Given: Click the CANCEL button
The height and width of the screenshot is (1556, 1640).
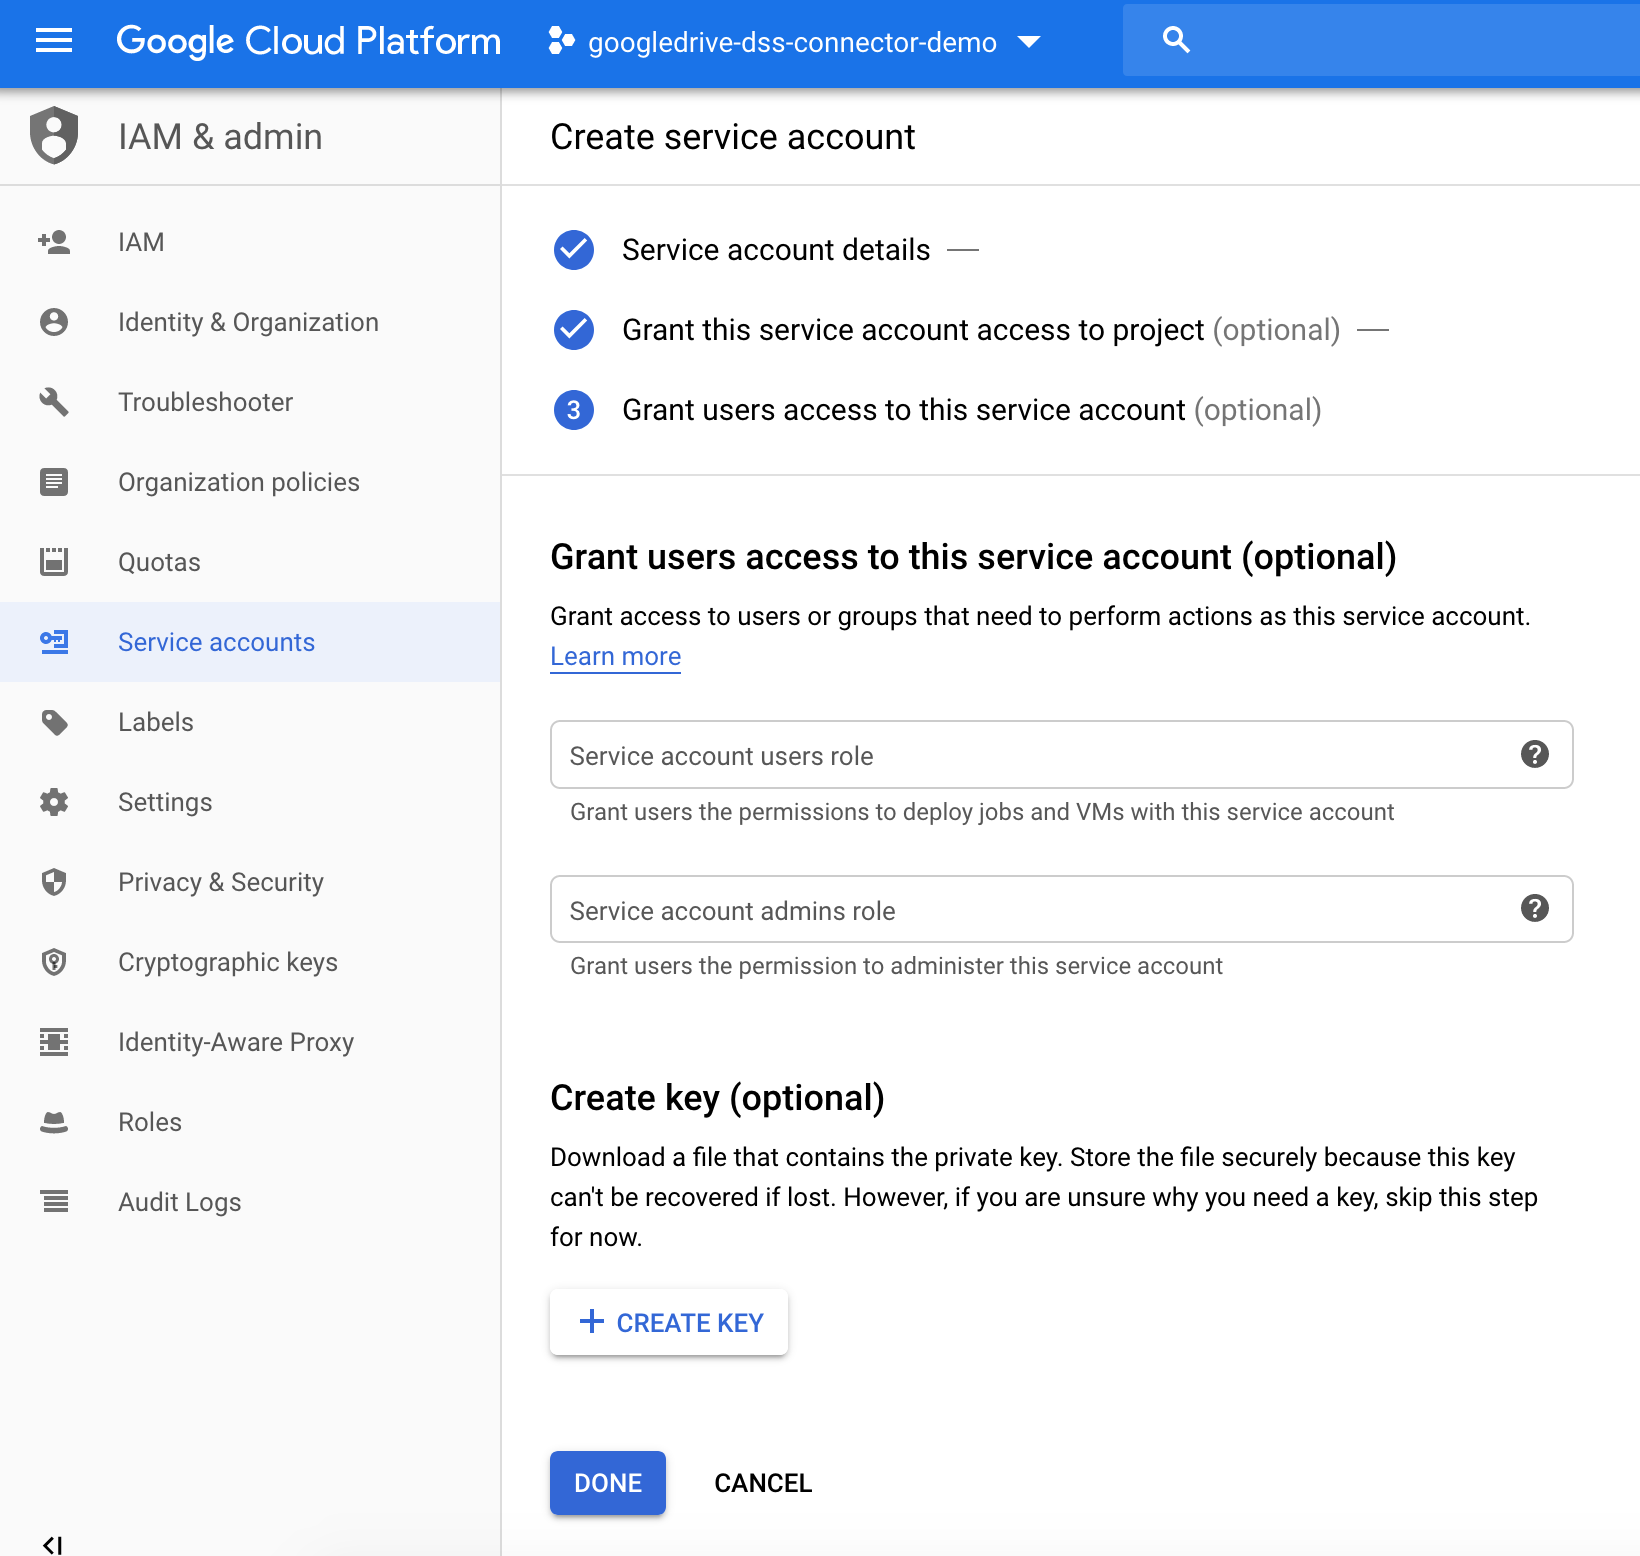Looking at the screenshot, I should click(x=763, y=1483).
